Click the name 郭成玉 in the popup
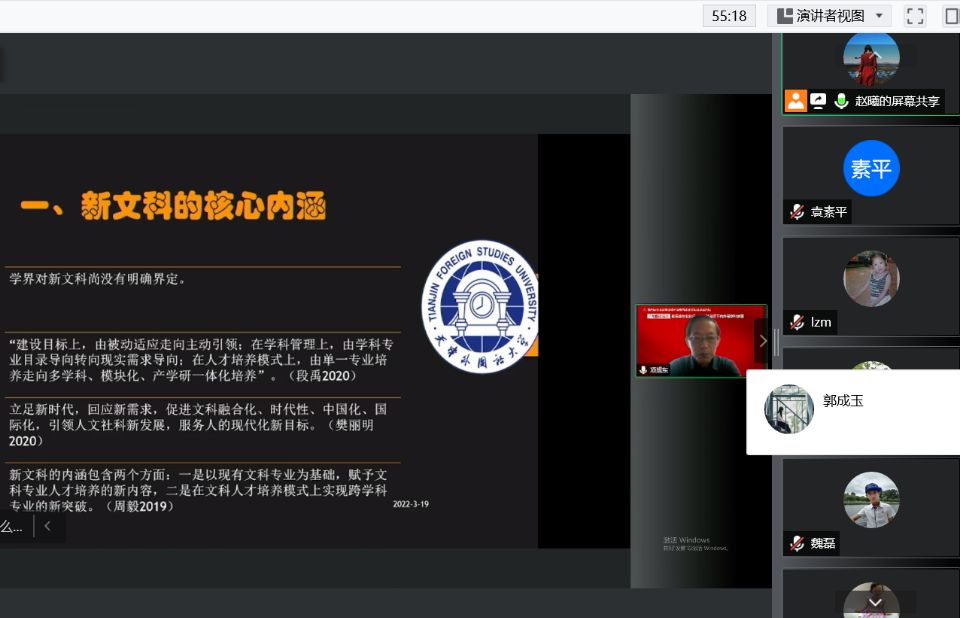The width and height of the screenshot is (960, 618). click(x=843, y=401)
